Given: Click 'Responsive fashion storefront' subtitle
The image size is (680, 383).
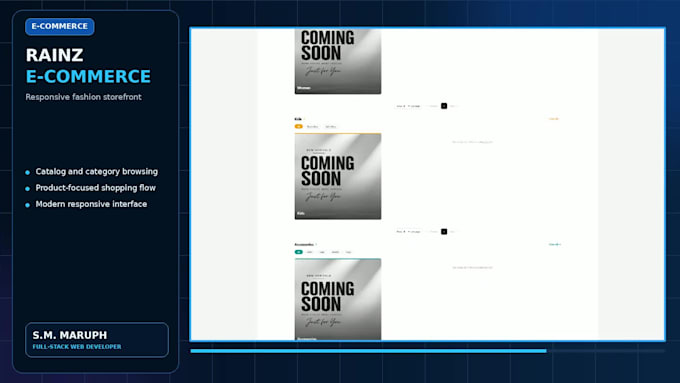Looking at the screenshot, I should 83,97.
